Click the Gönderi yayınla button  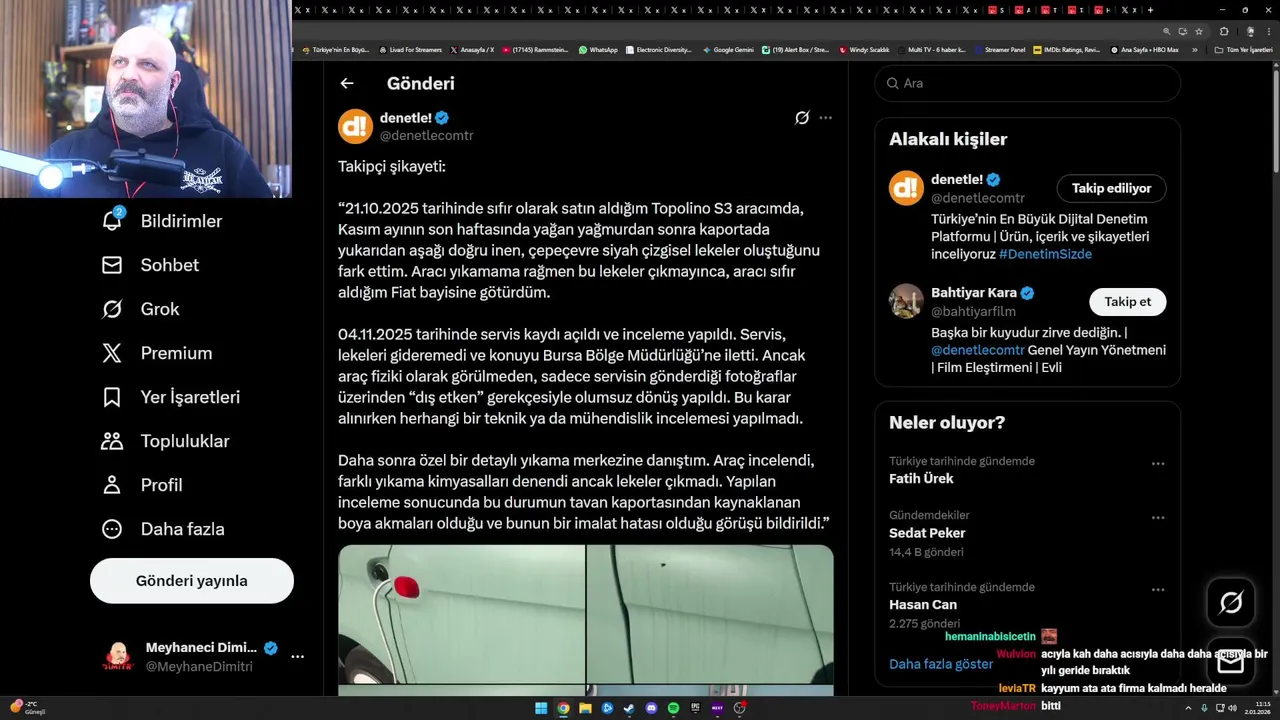192,581
